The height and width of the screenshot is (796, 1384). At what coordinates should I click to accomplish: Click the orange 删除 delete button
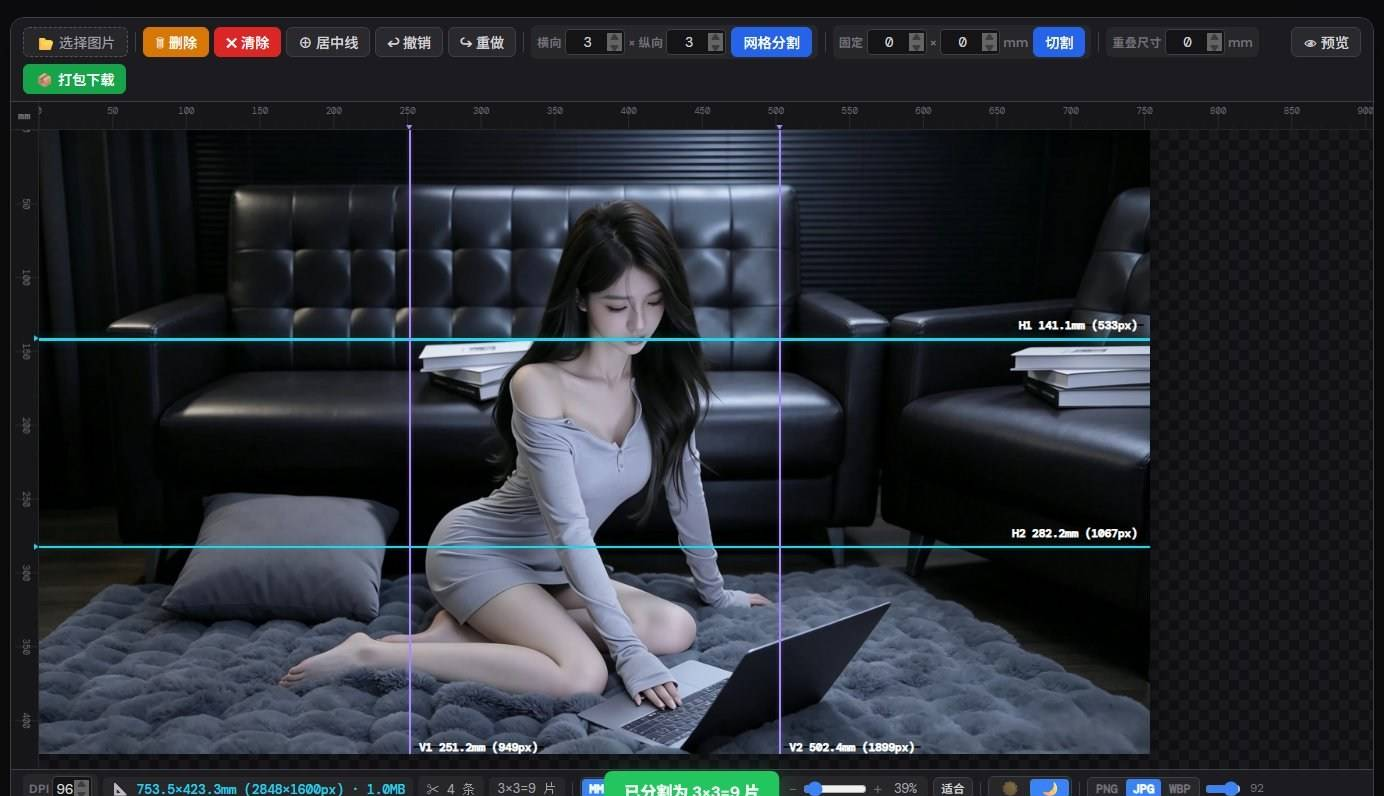click(x=176, y=43)
